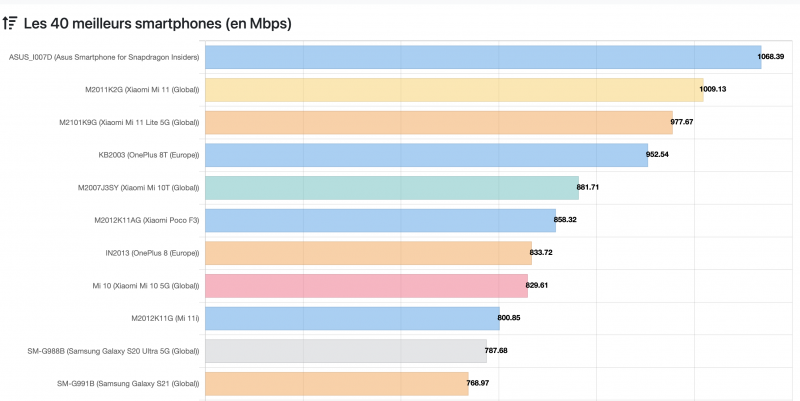Viewport: 800px width, 401px height.
Task: Select the teal Xiaomi Mi 10T bar
Action: 391,187
